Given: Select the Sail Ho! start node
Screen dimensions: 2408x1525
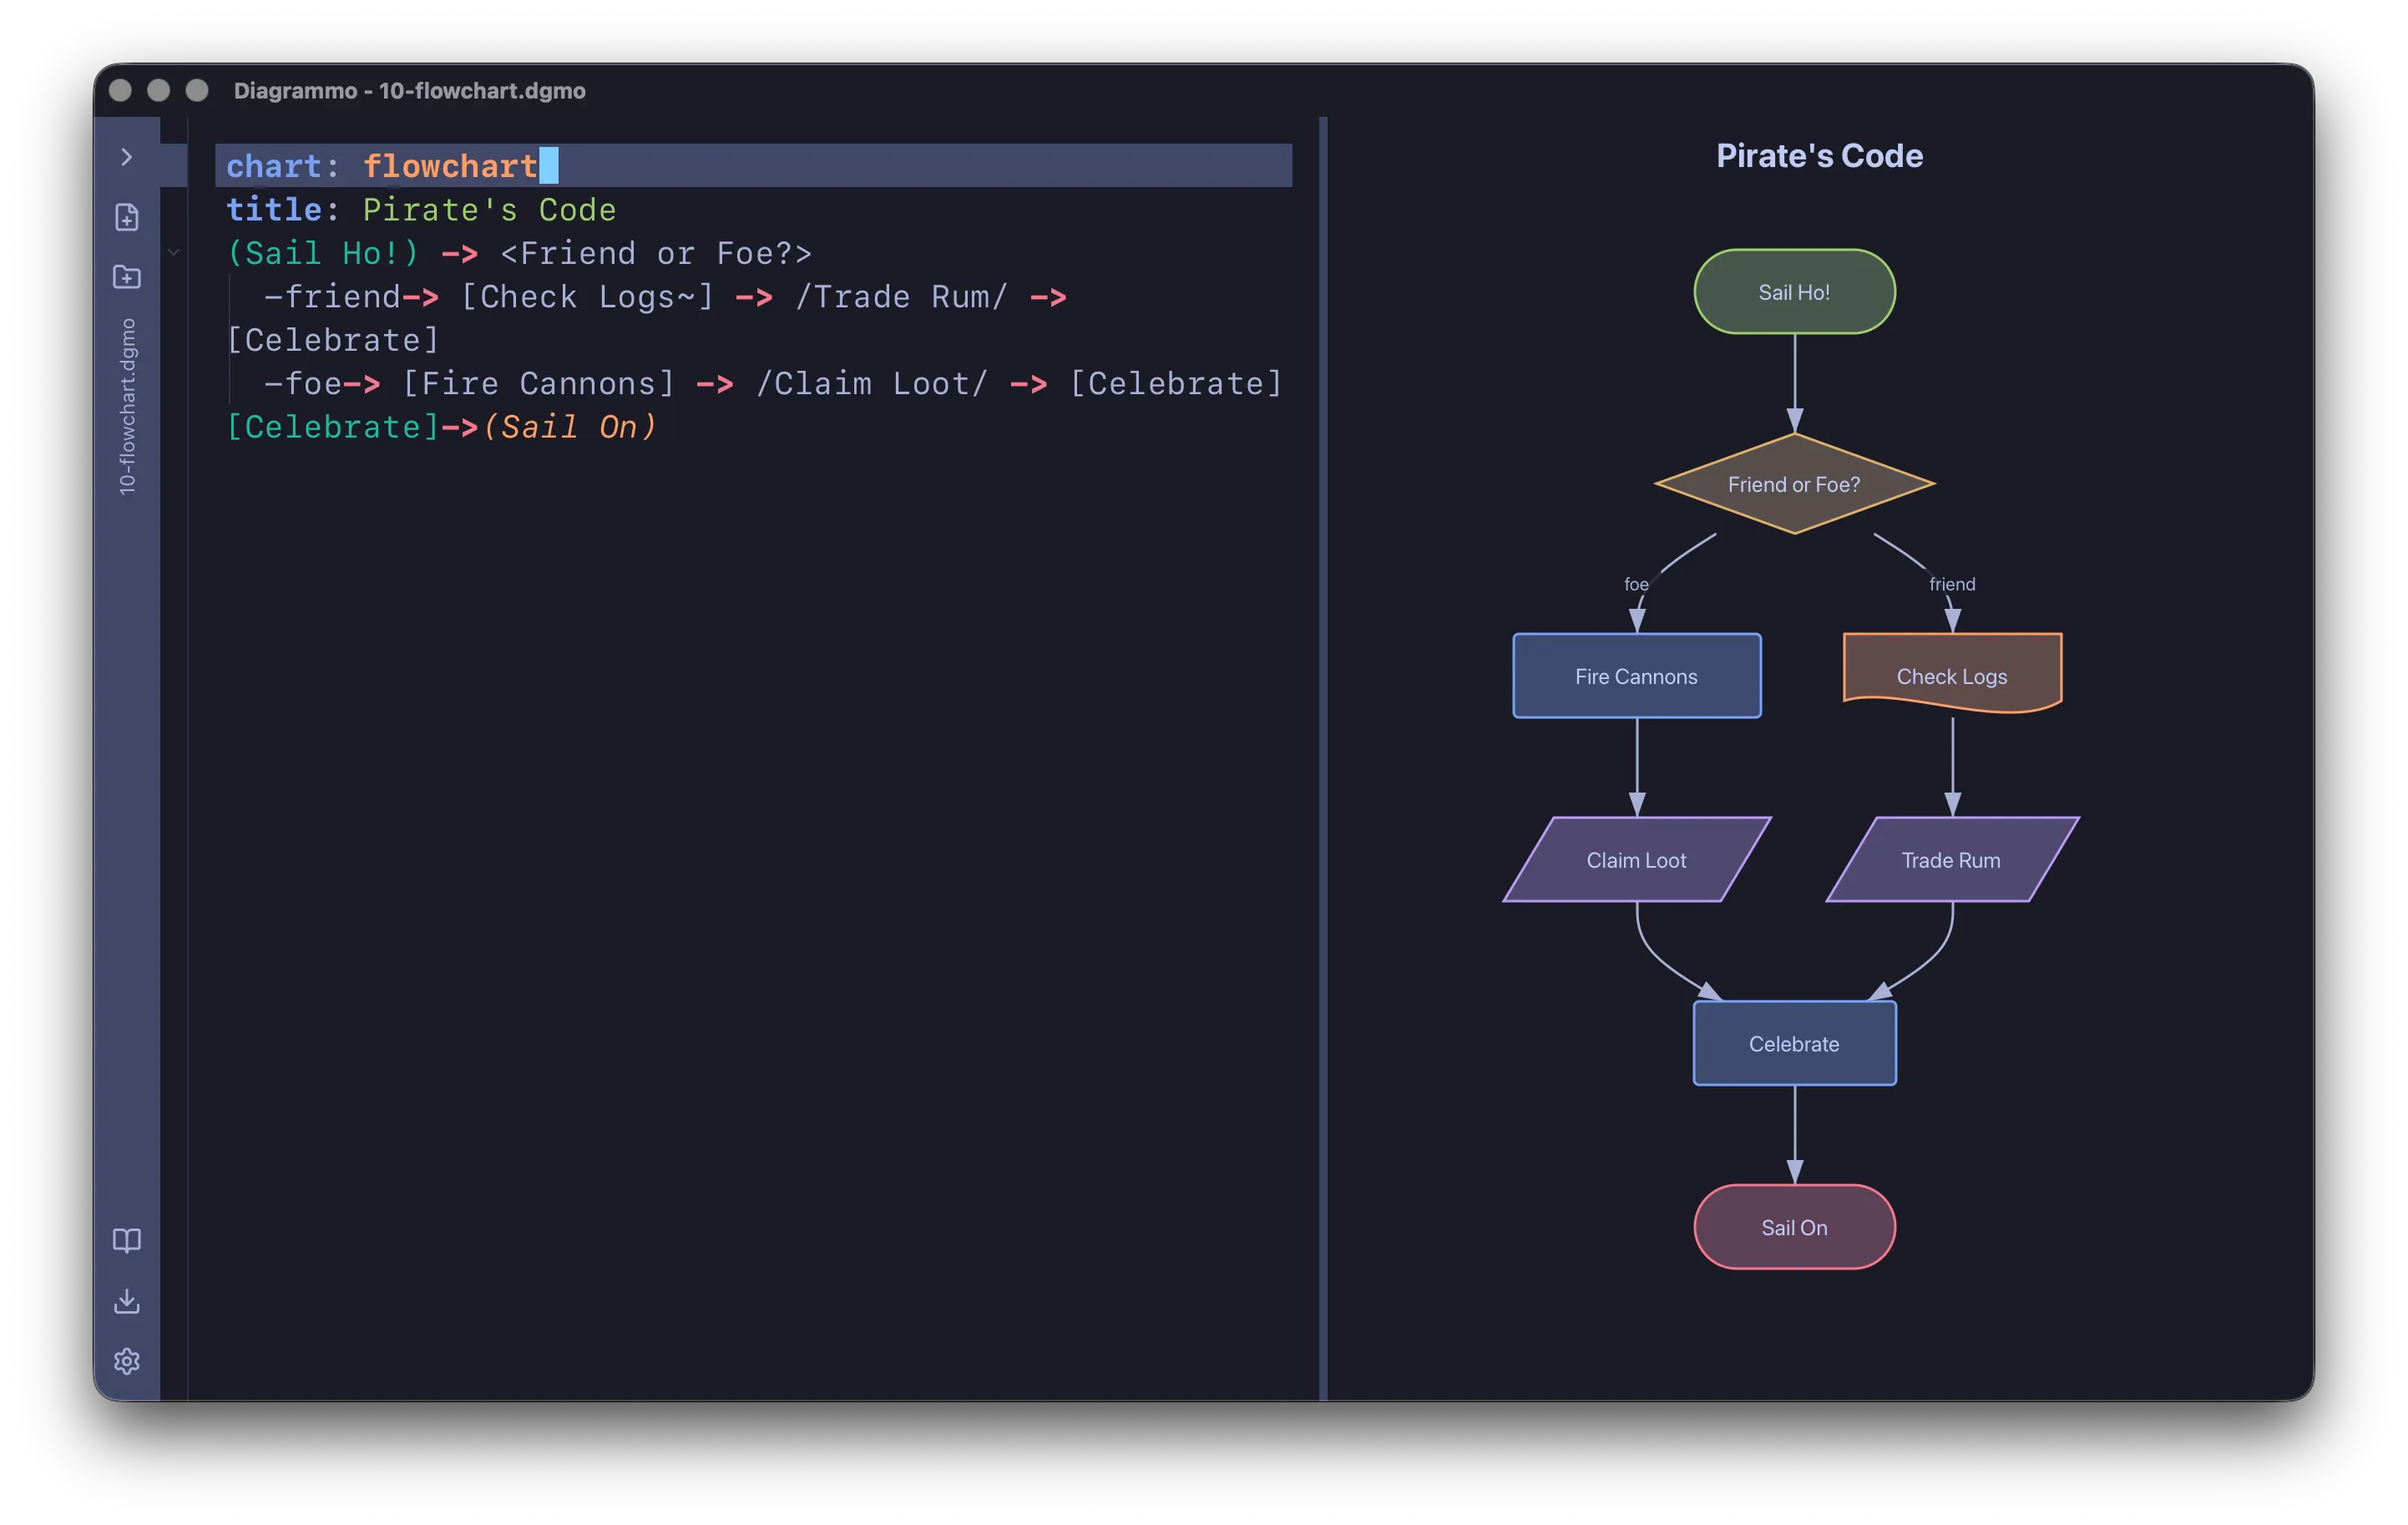Looking at the screenshot, I should click(1794, 291).
